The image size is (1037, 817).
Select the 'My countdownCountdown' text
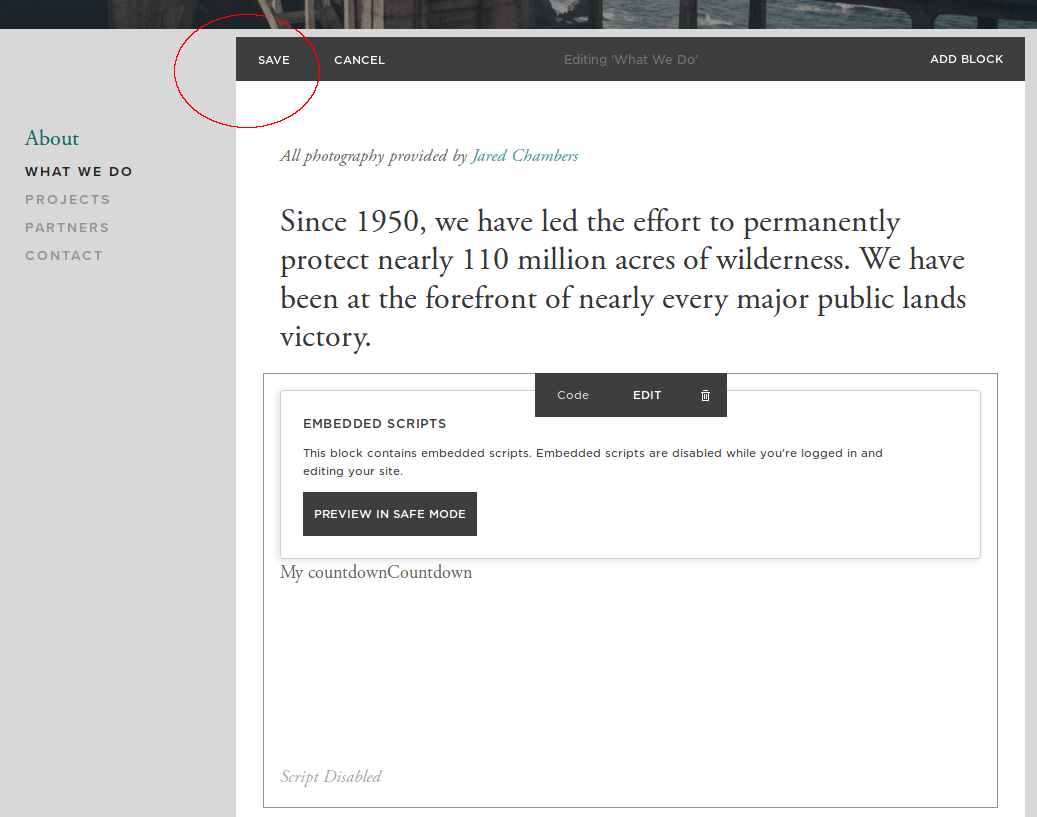[376, 573]
